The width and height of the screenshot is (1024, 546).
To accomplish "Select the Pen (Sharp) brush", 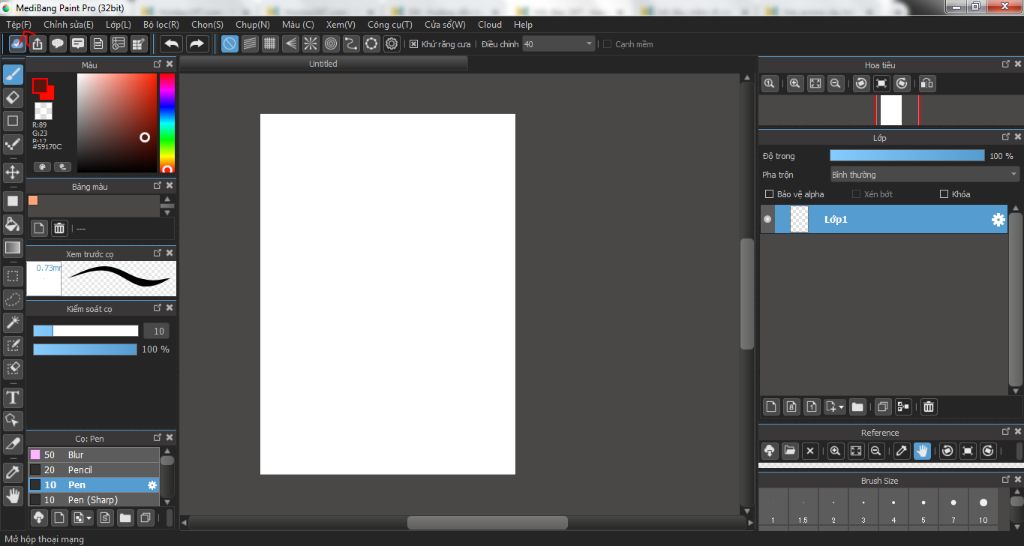I will tap(93, 500).
